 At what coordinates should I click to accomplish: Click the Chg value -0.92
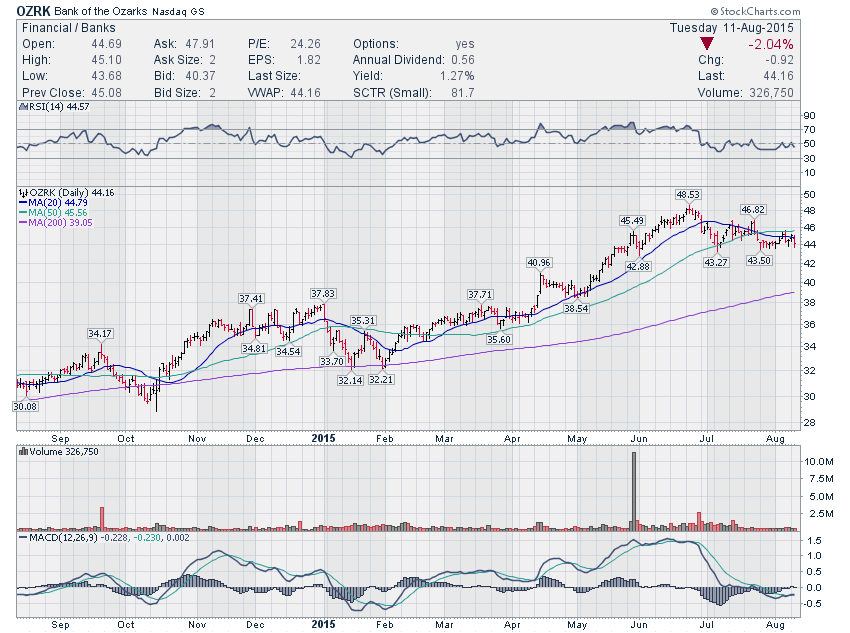coord(779,60)
